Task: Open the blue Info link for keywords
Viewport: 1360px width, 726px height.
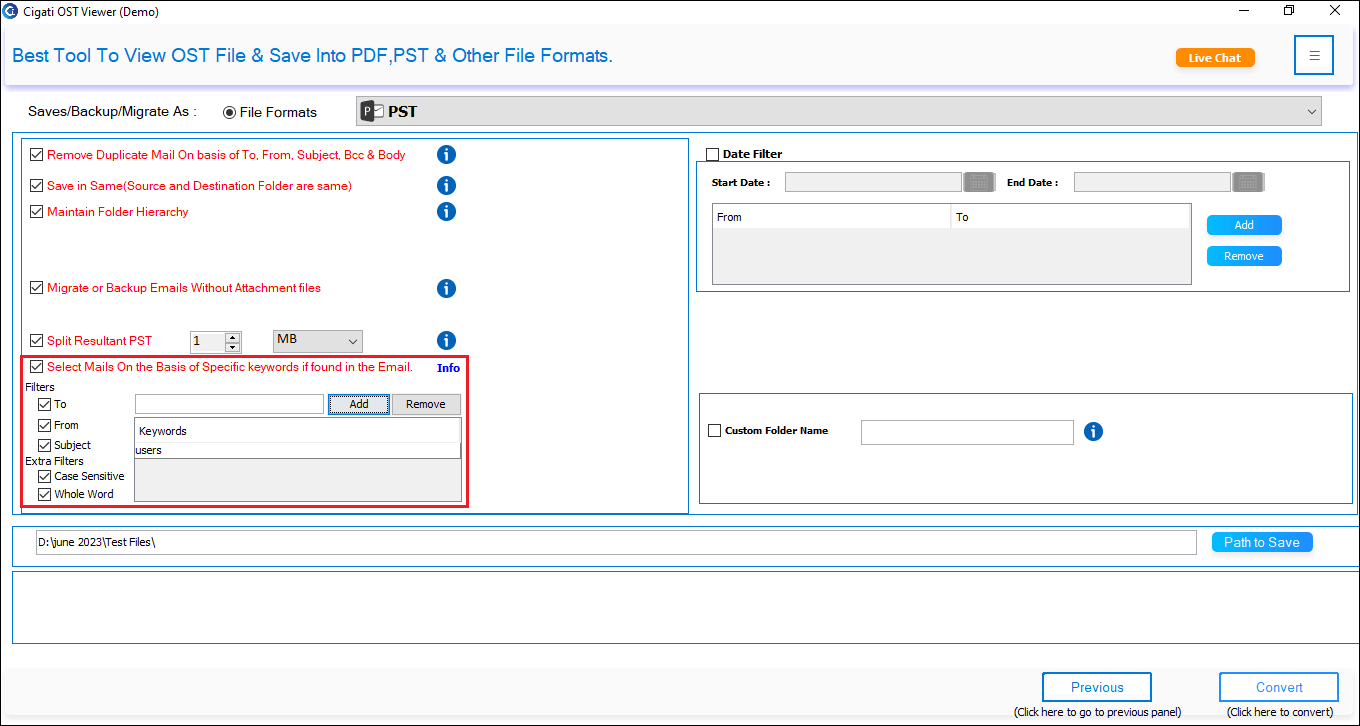Action: 448,368
